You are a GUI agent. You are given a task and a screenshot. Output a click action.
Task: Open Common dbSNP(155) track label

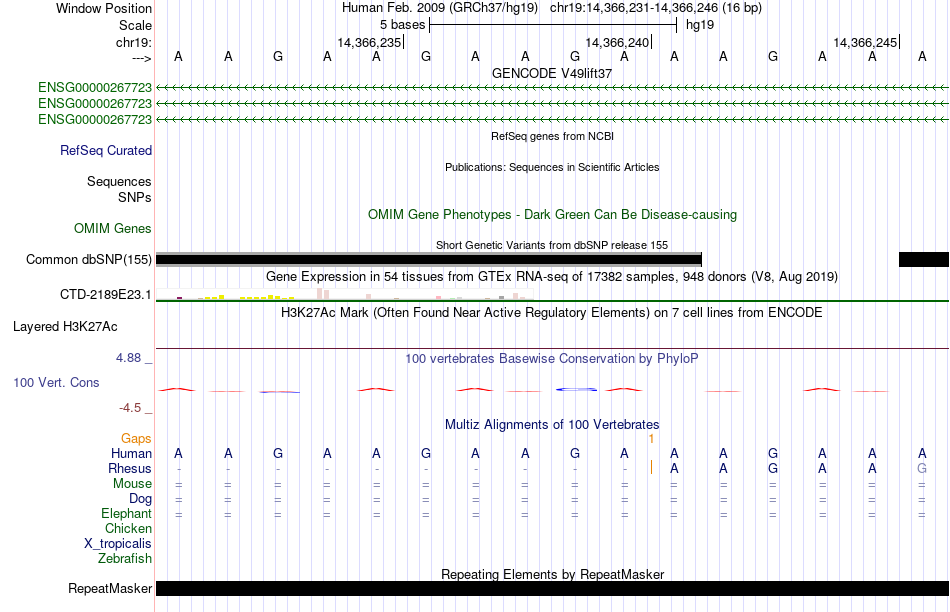point(89,259)
